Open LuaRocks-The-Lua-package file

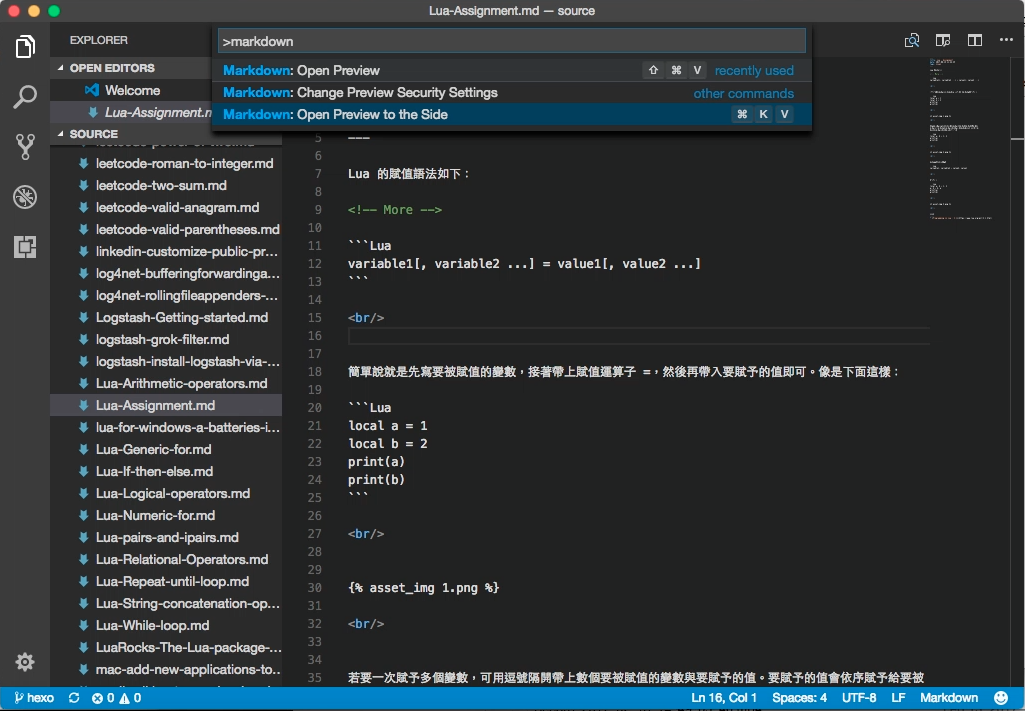click(x=166, y=648)
